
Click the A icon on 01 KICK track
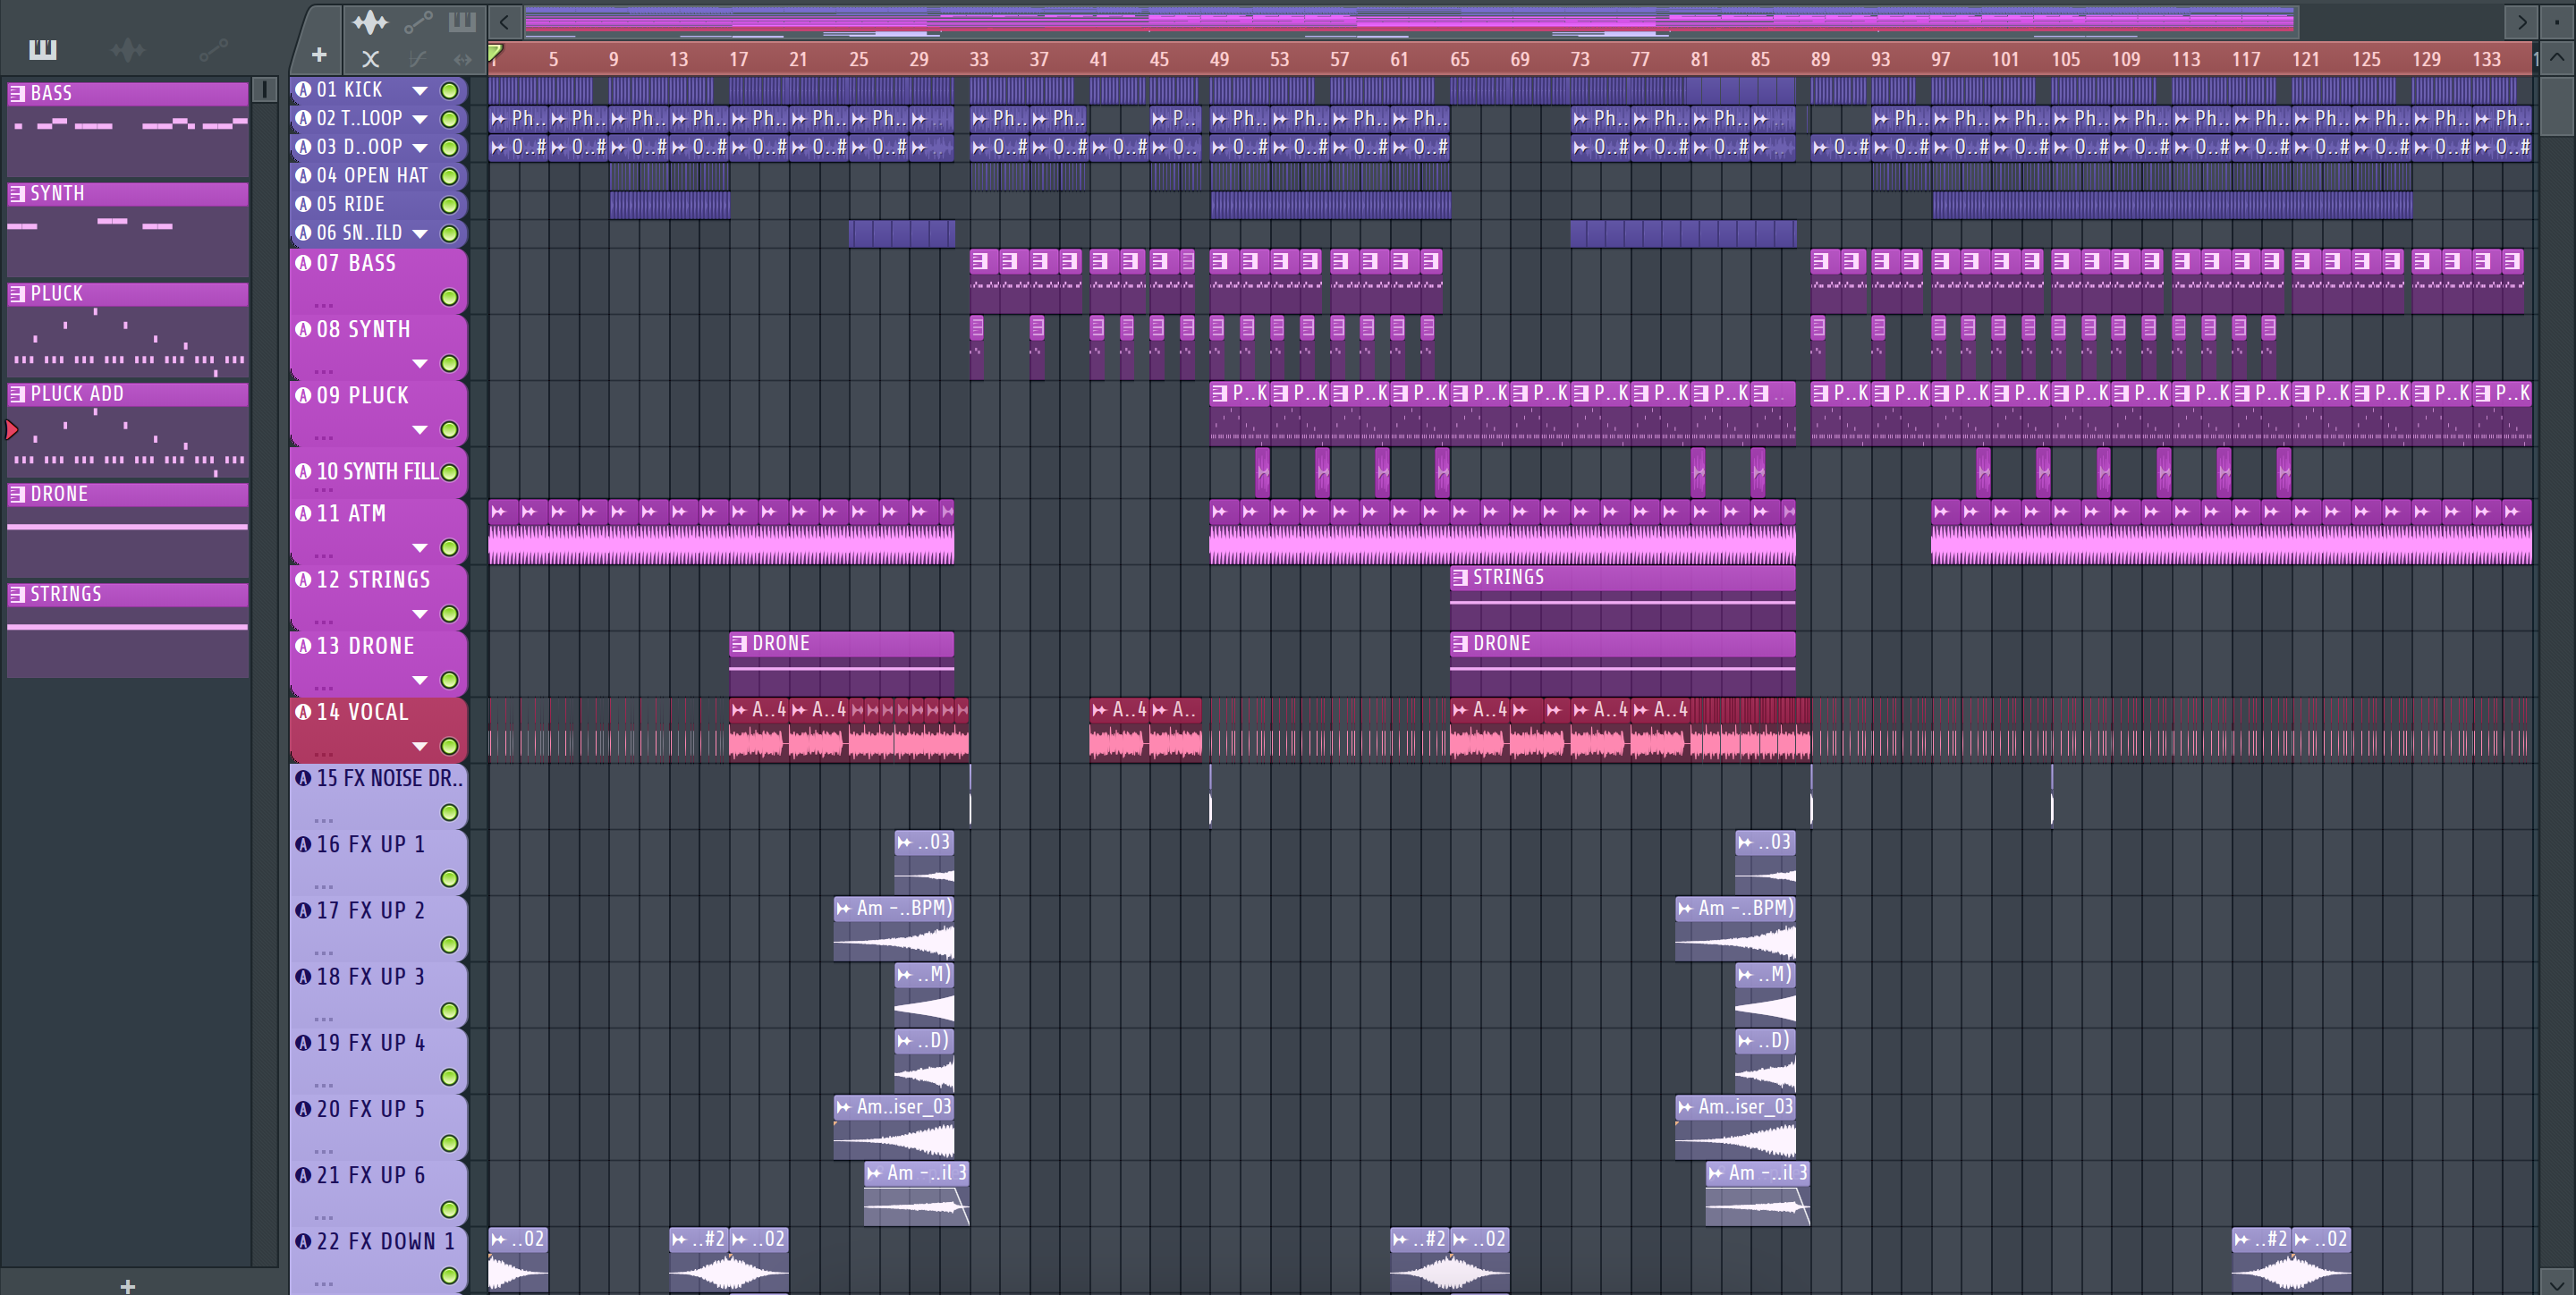pos(304,90)
